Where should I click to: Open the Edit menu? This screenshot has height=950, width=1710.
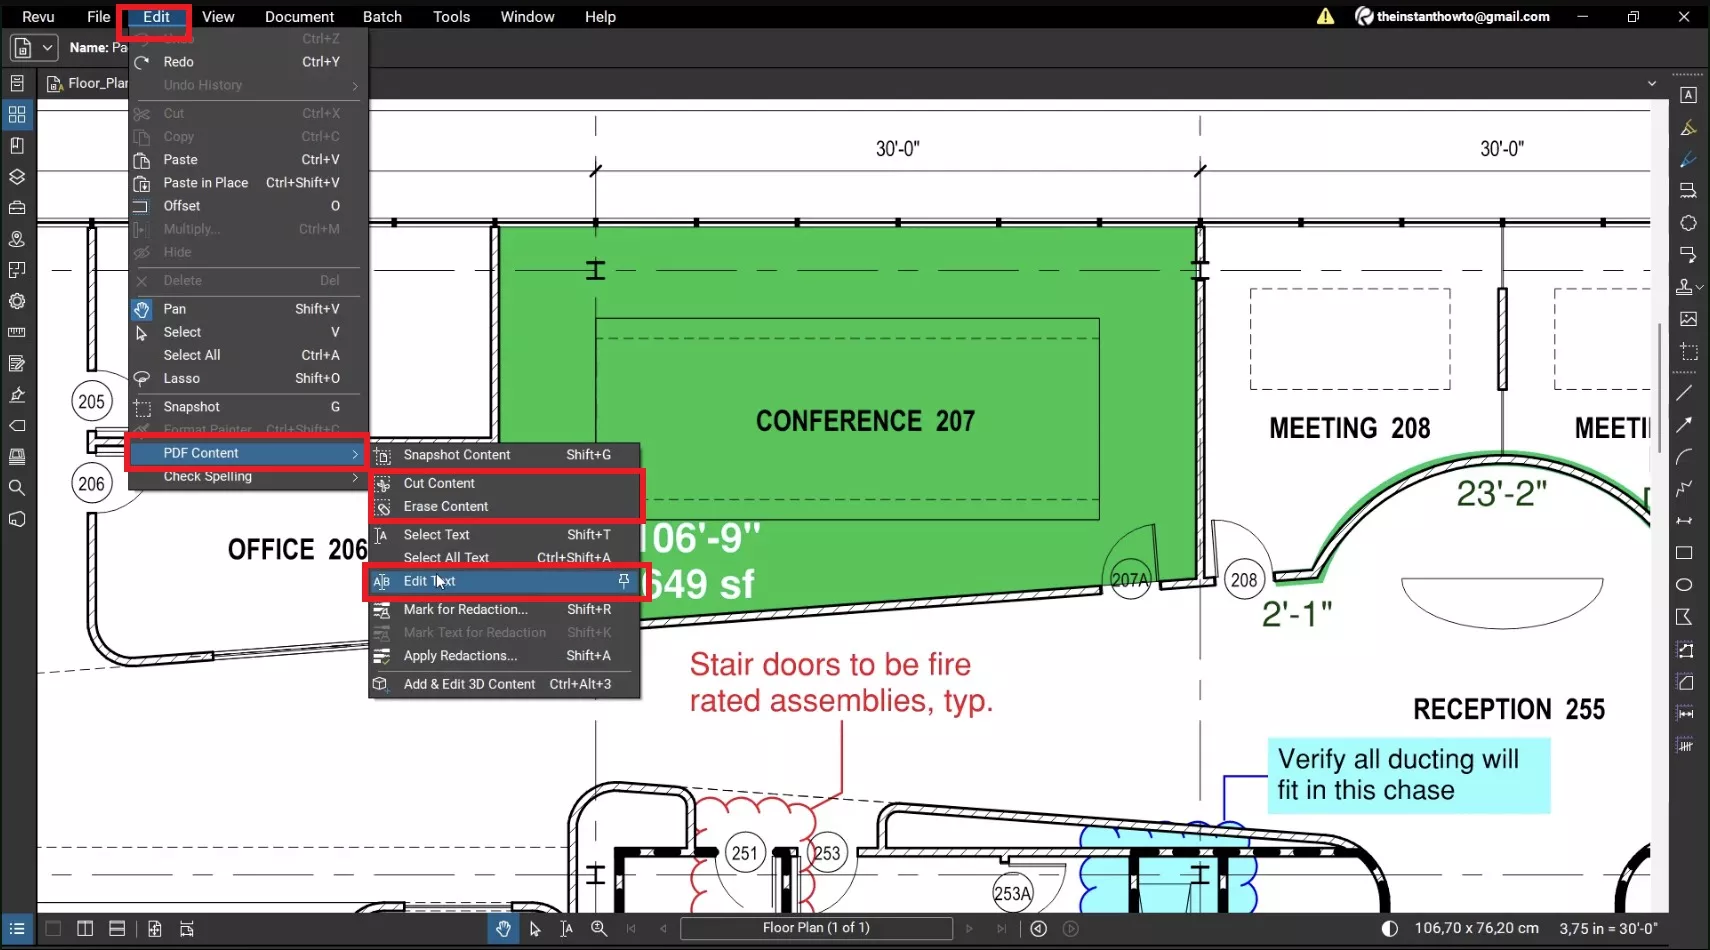point(156,17)
